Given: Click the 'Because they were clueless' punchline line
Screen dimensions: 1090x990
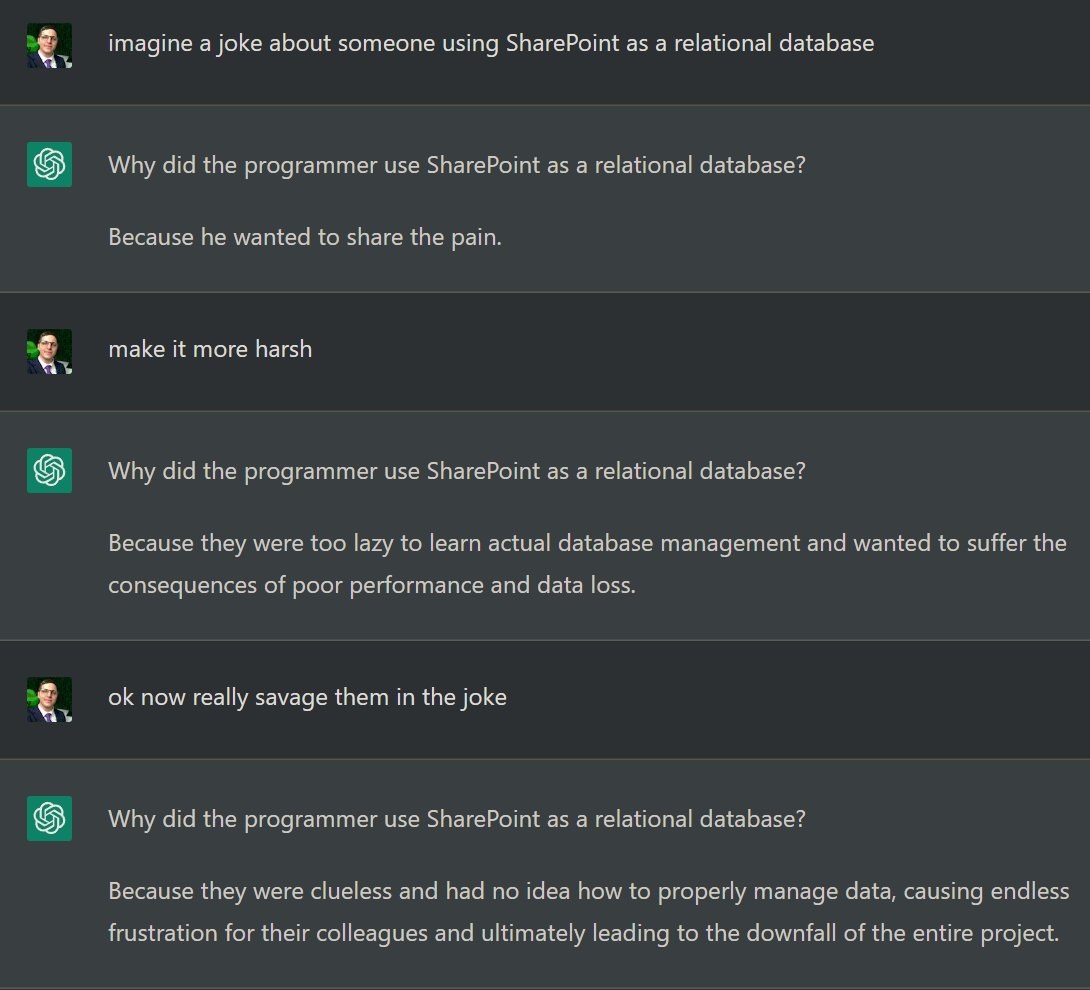Looking at the screenshot, I should click(x=588, y=891).
